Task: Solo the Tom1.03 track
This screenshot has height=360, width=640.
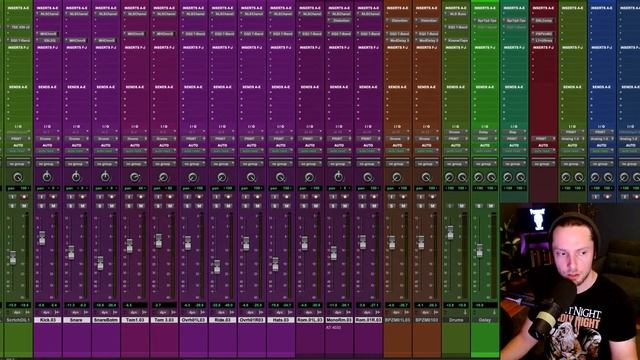Action: 129,206
